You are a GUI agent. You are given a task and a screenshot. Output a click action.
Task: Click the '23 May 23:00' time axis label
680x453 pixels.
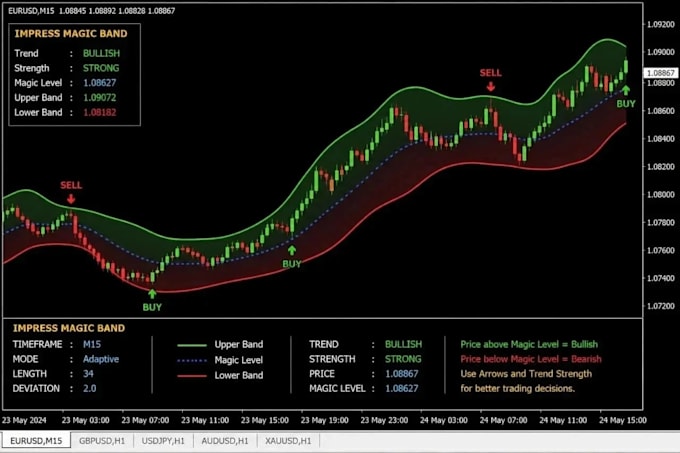click(384, 420)
